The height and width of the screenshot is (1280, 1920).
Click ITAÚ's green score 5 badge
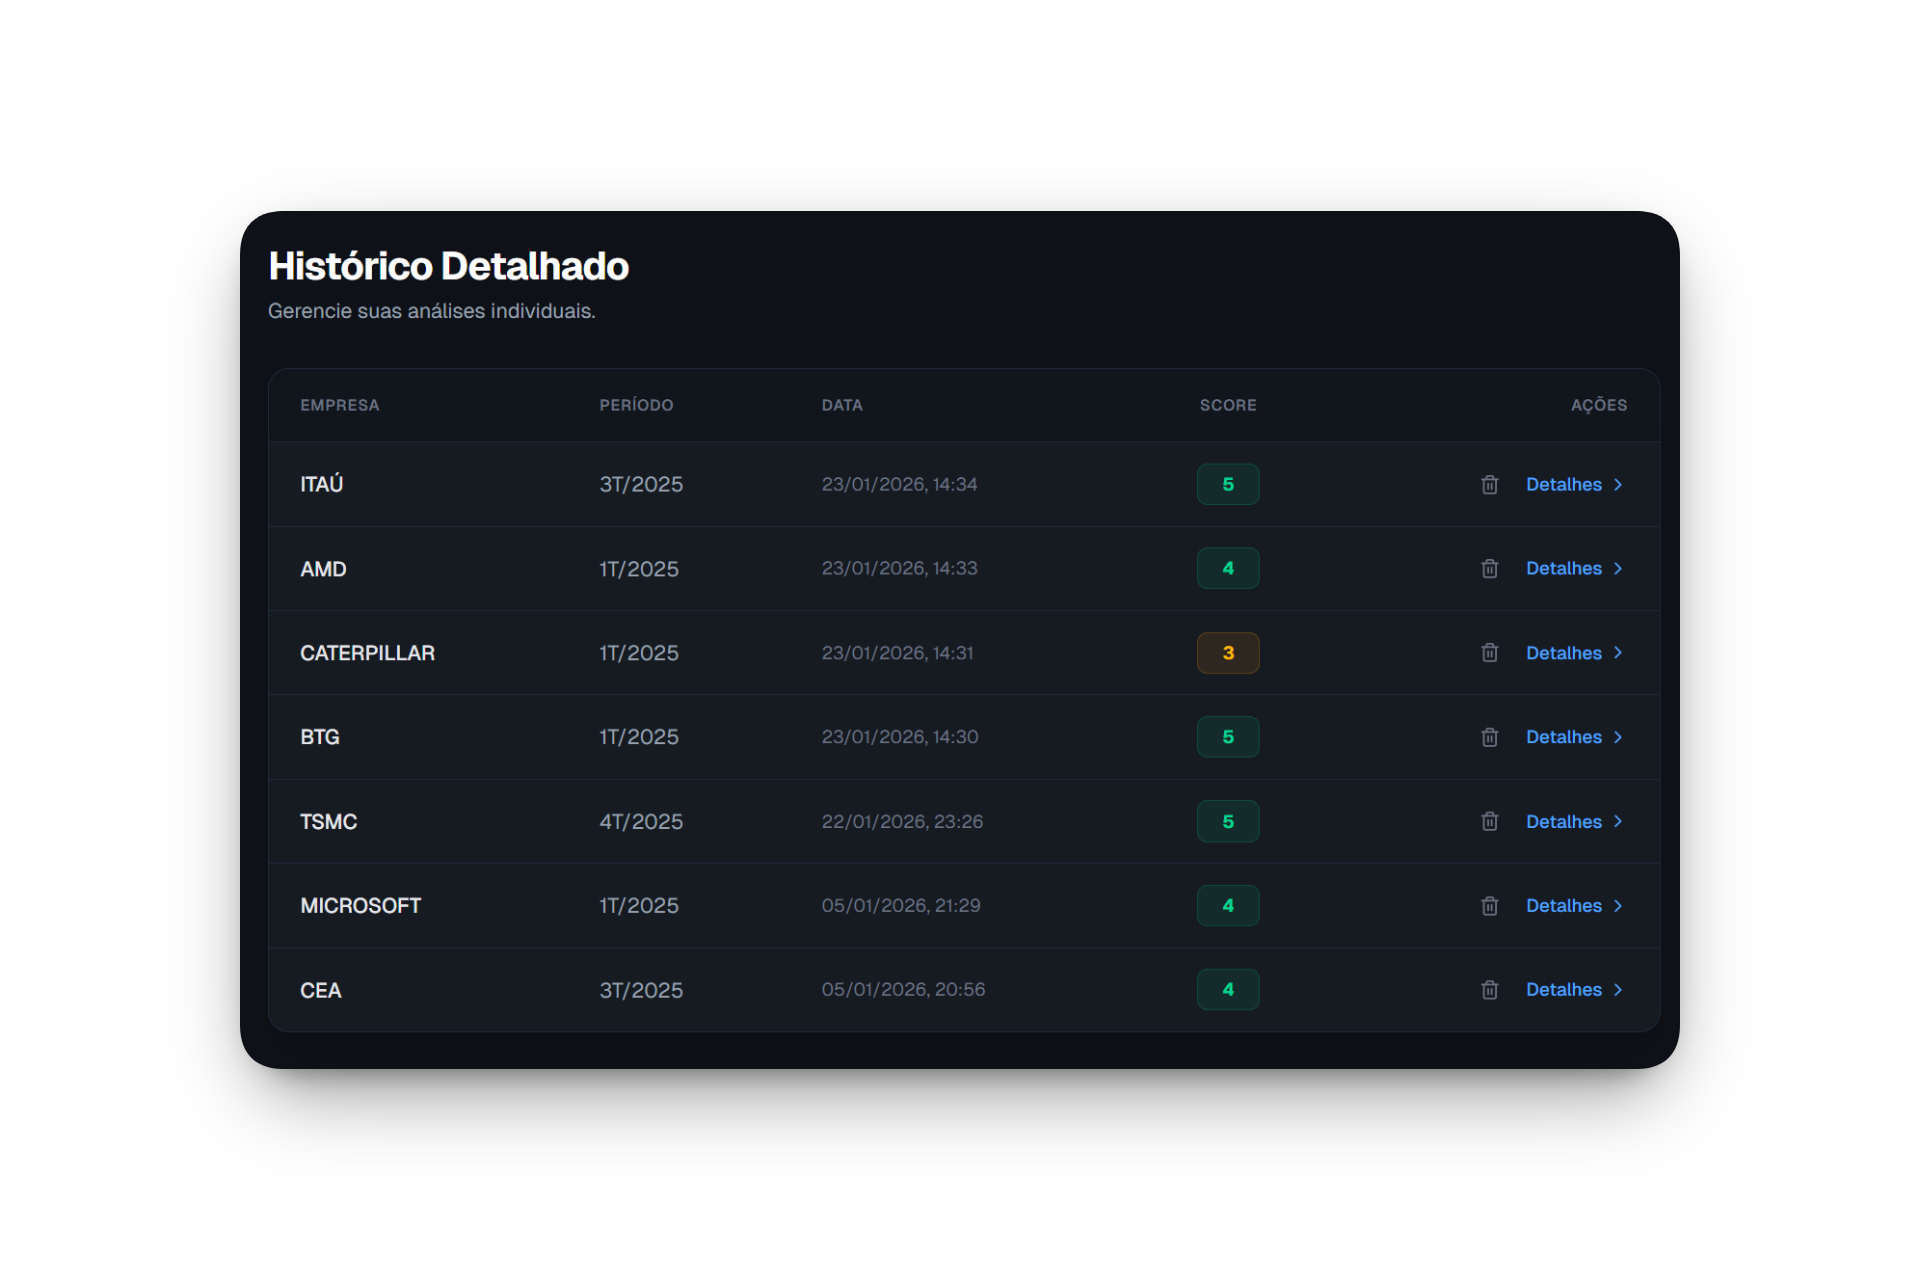click(x=1228, y=485)
